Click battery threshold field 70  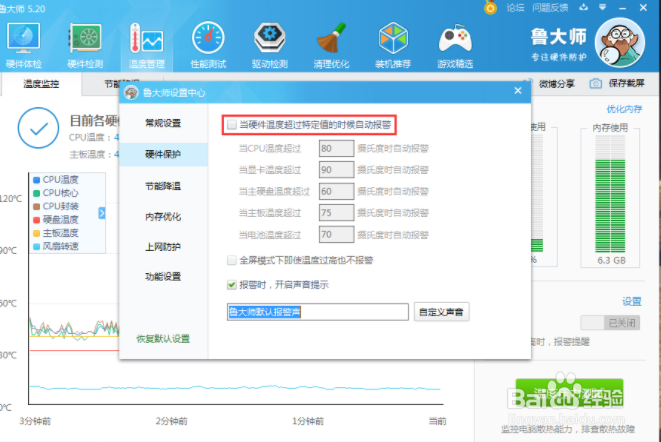pos(336,234)
